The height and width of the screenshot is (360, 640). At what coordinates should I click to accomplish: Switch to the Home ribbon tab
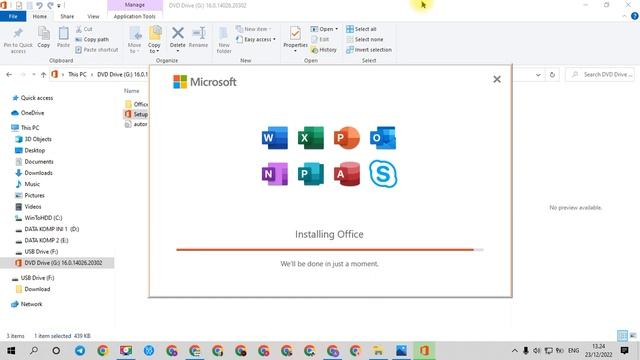point(40,16)
